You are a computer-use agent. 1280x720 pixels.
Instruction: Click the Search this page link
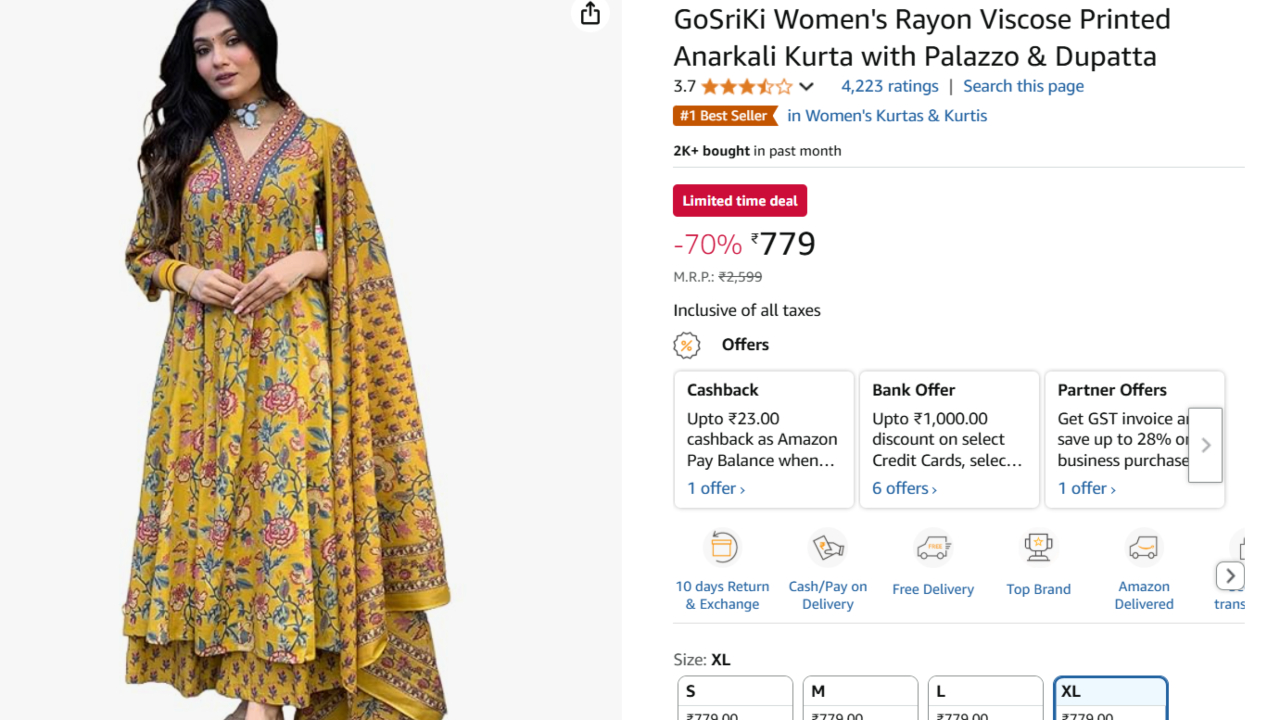(1023, 86)
